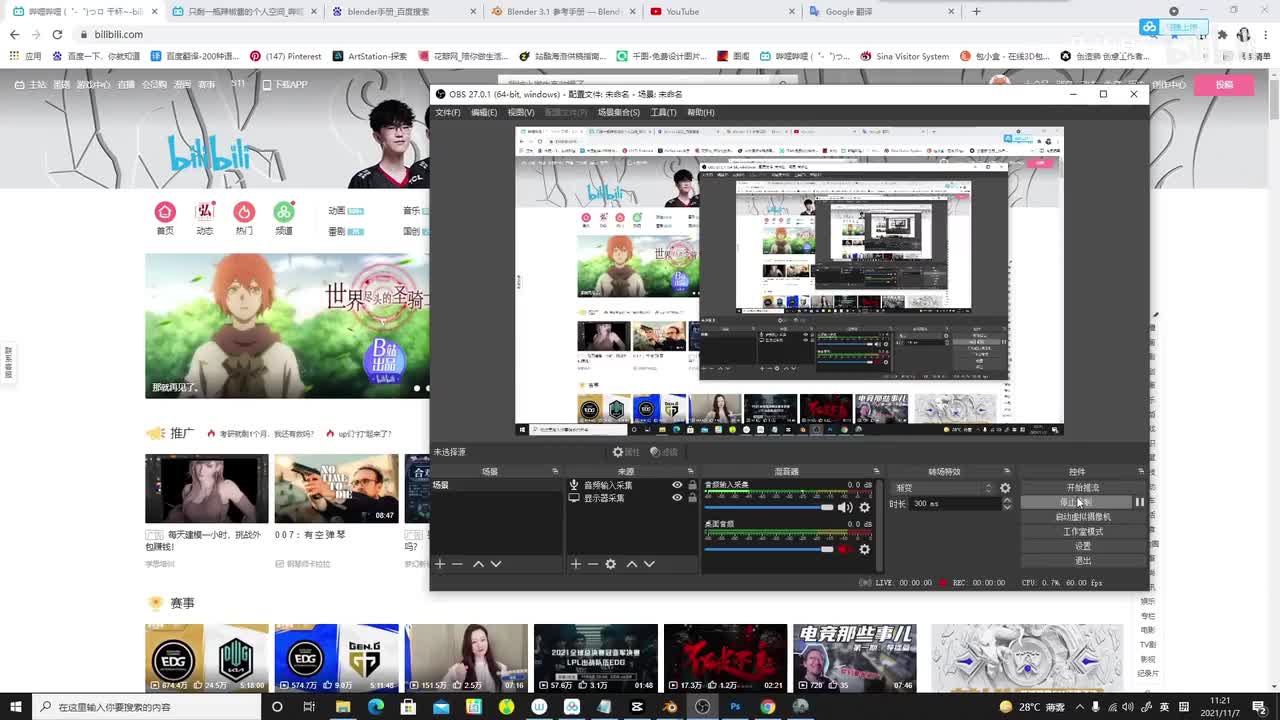Remove the selected scene with the minus icon
1280x720 pixels.
pos(457,564)
